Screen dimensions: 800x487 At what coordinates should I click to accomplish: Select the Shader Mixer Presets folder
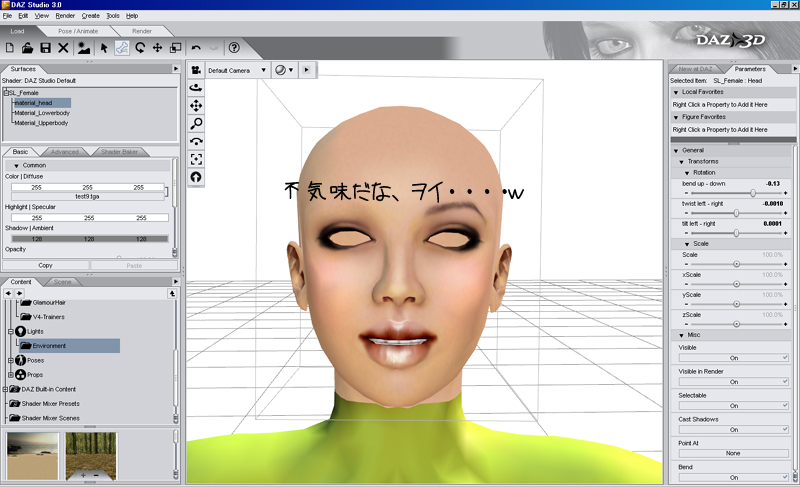pos(51,404)
